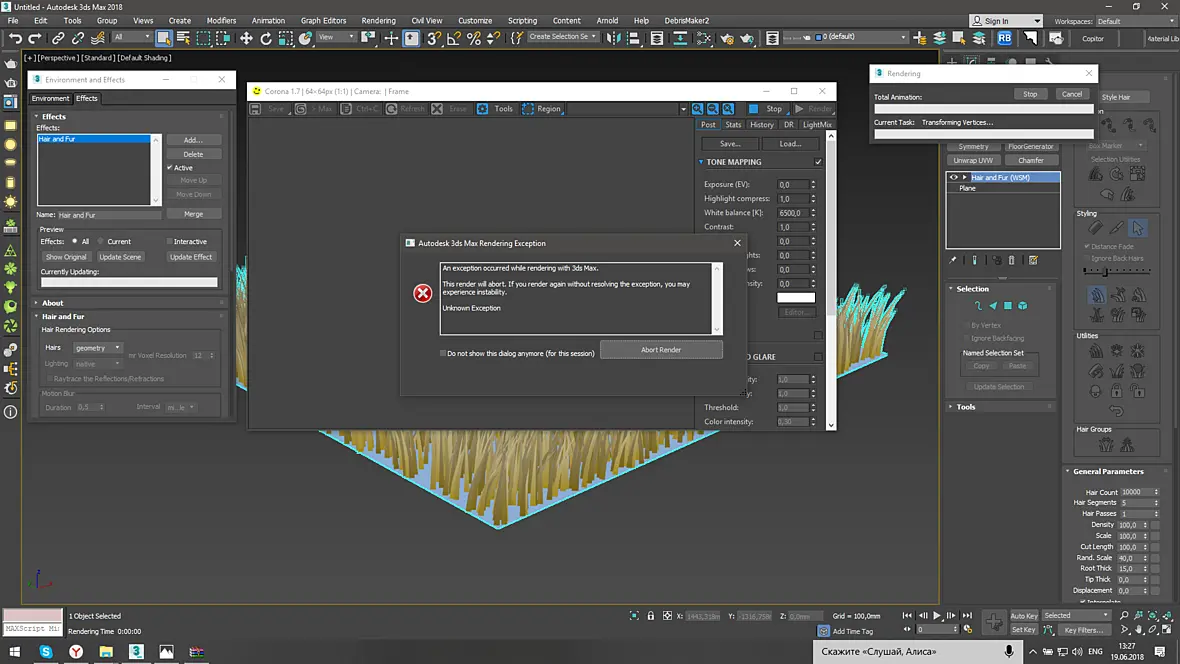Click the Lock hair utilities icon
The width and height of the screenshot is (1180, 664).
1117,391
